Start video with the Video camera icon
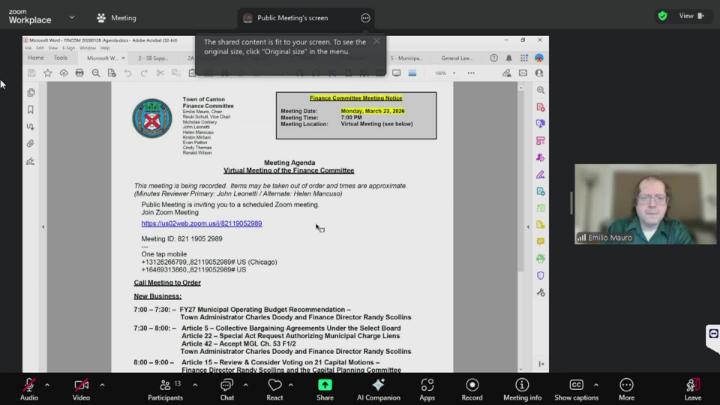 point(80,385)
